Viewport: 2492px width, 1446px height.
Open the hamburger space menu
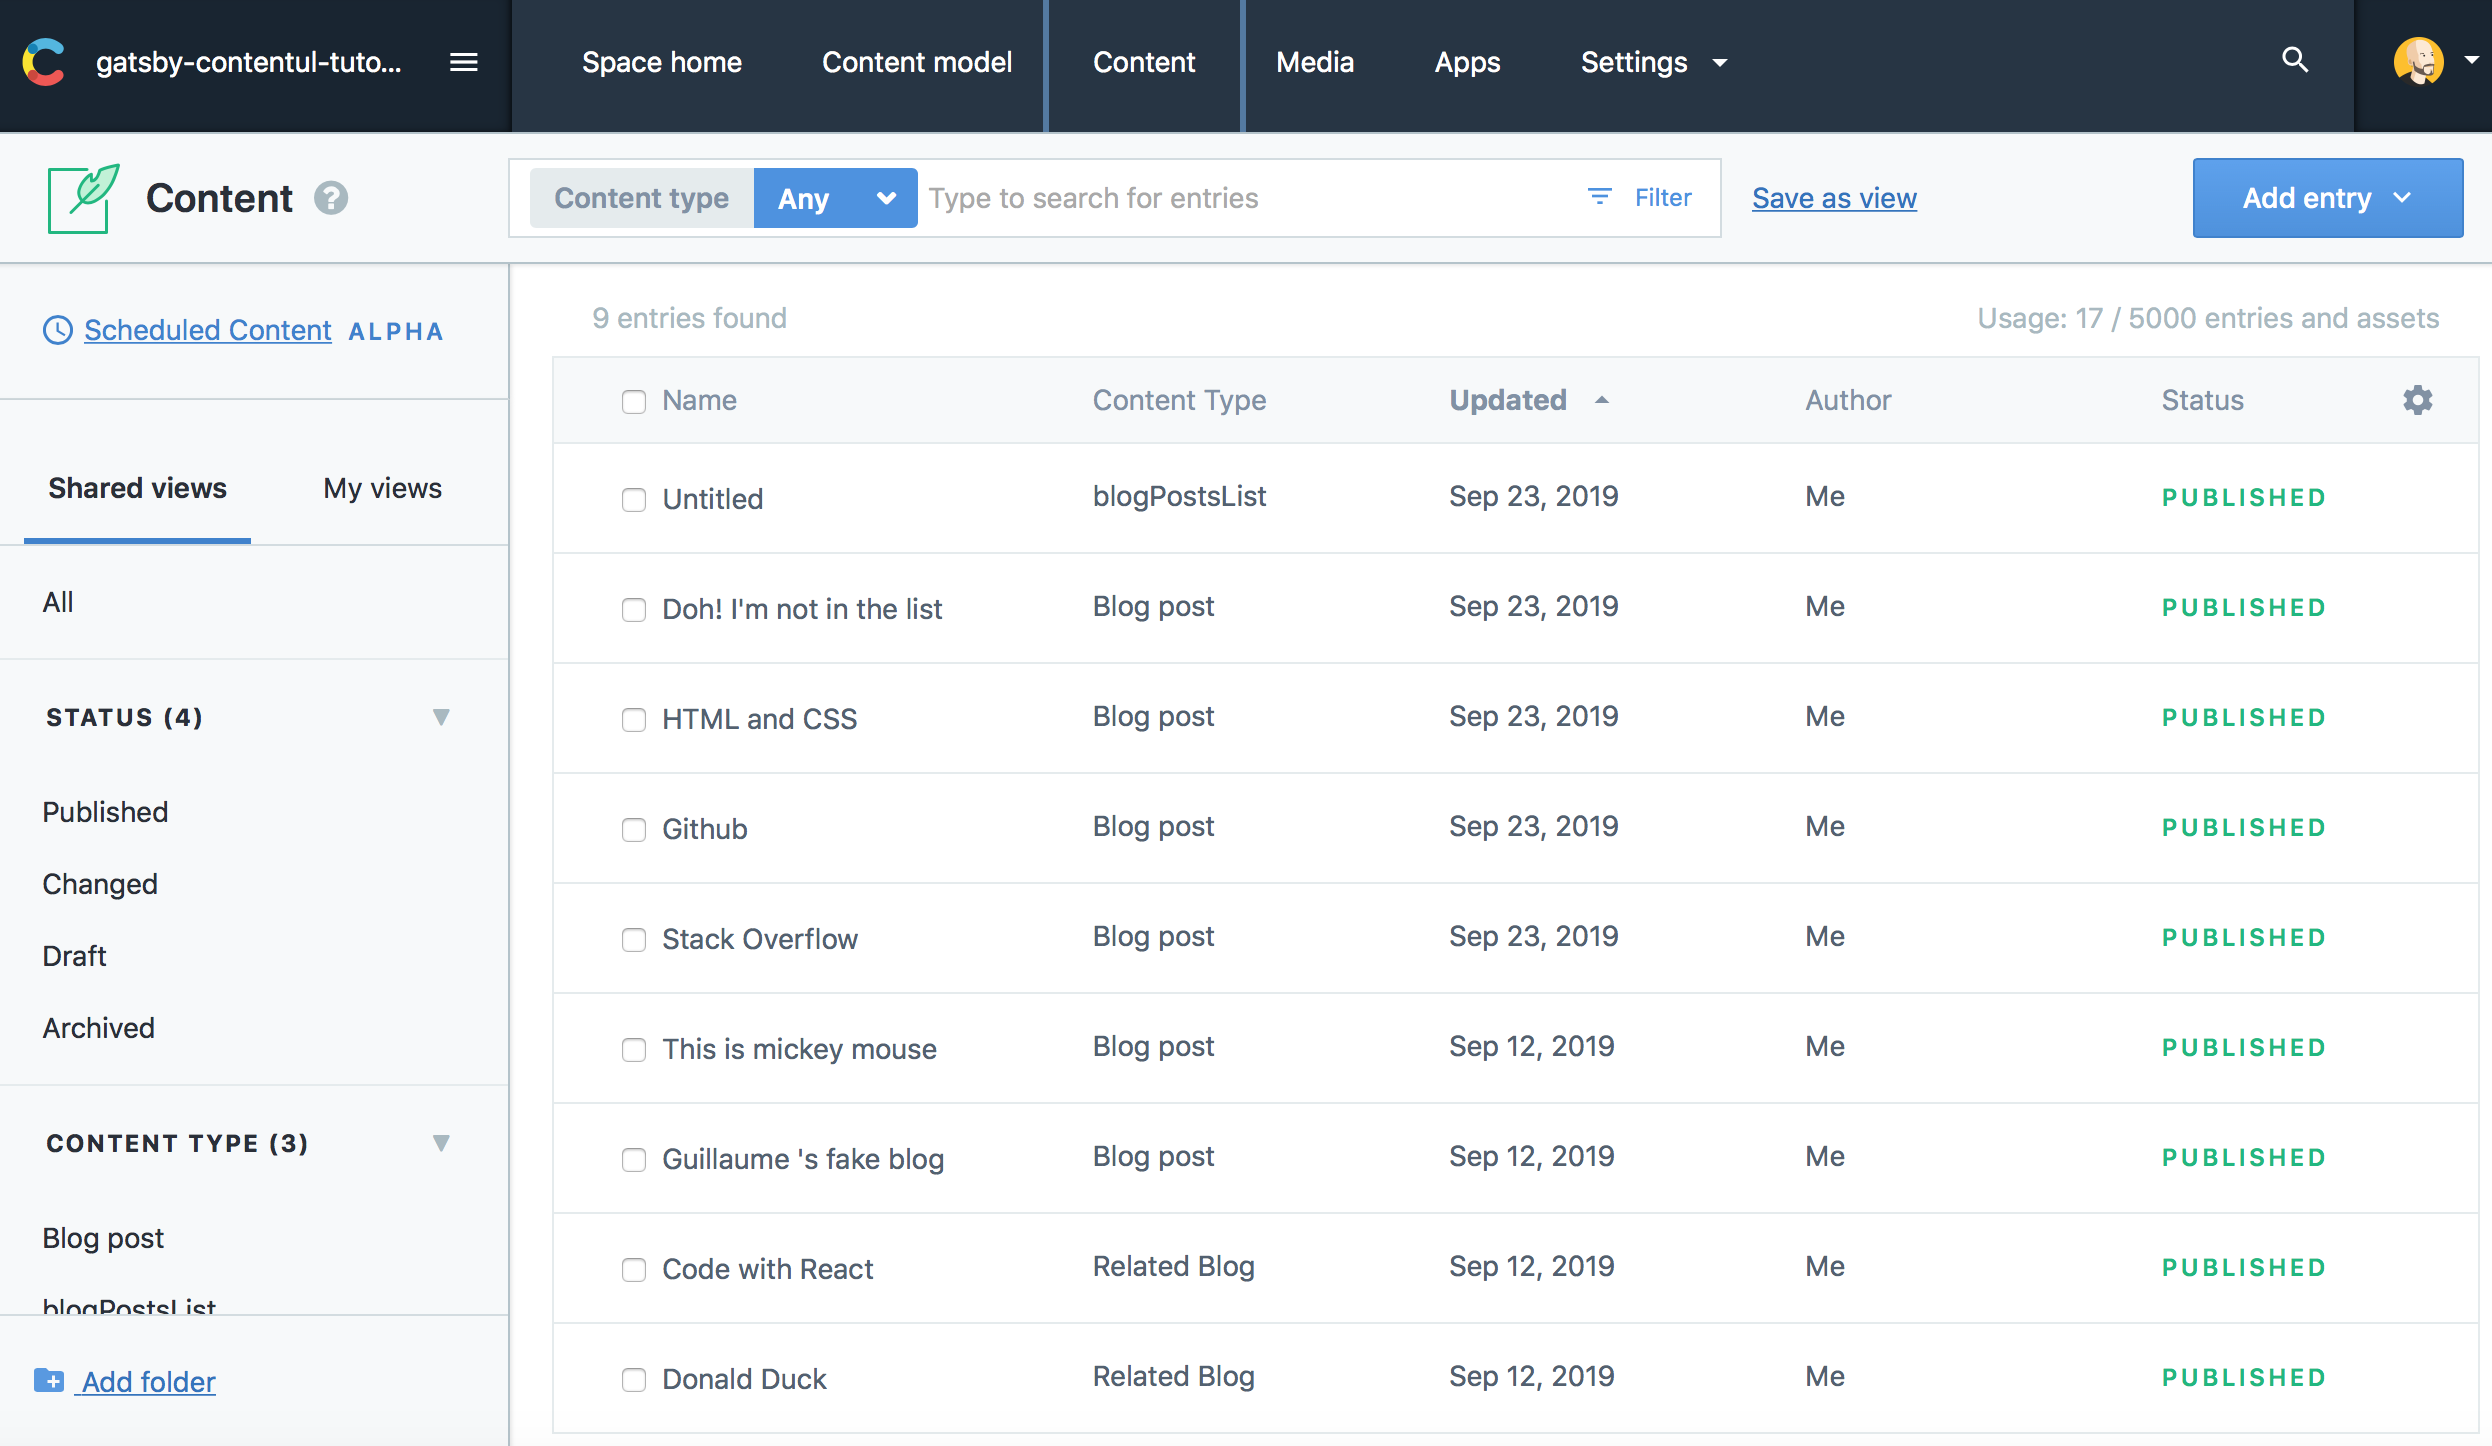tap(463, 62)
